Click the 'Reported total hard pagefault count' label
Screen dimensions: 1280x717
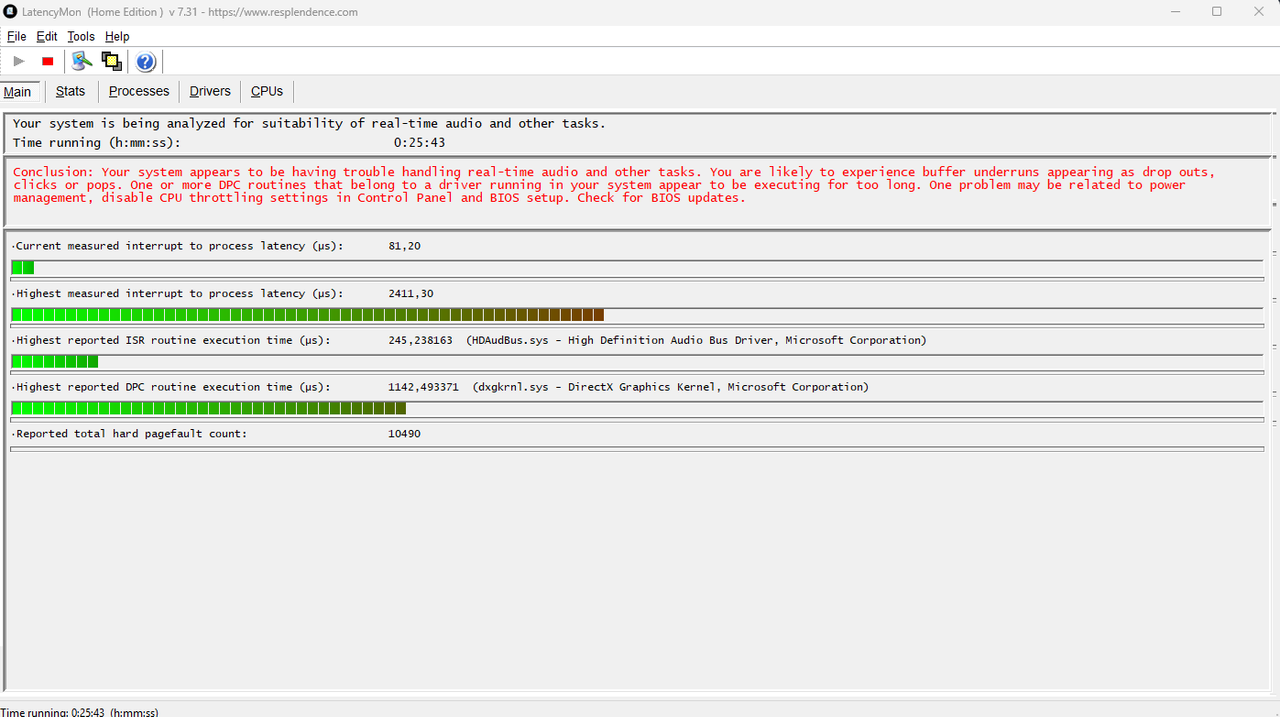point(131,434)
